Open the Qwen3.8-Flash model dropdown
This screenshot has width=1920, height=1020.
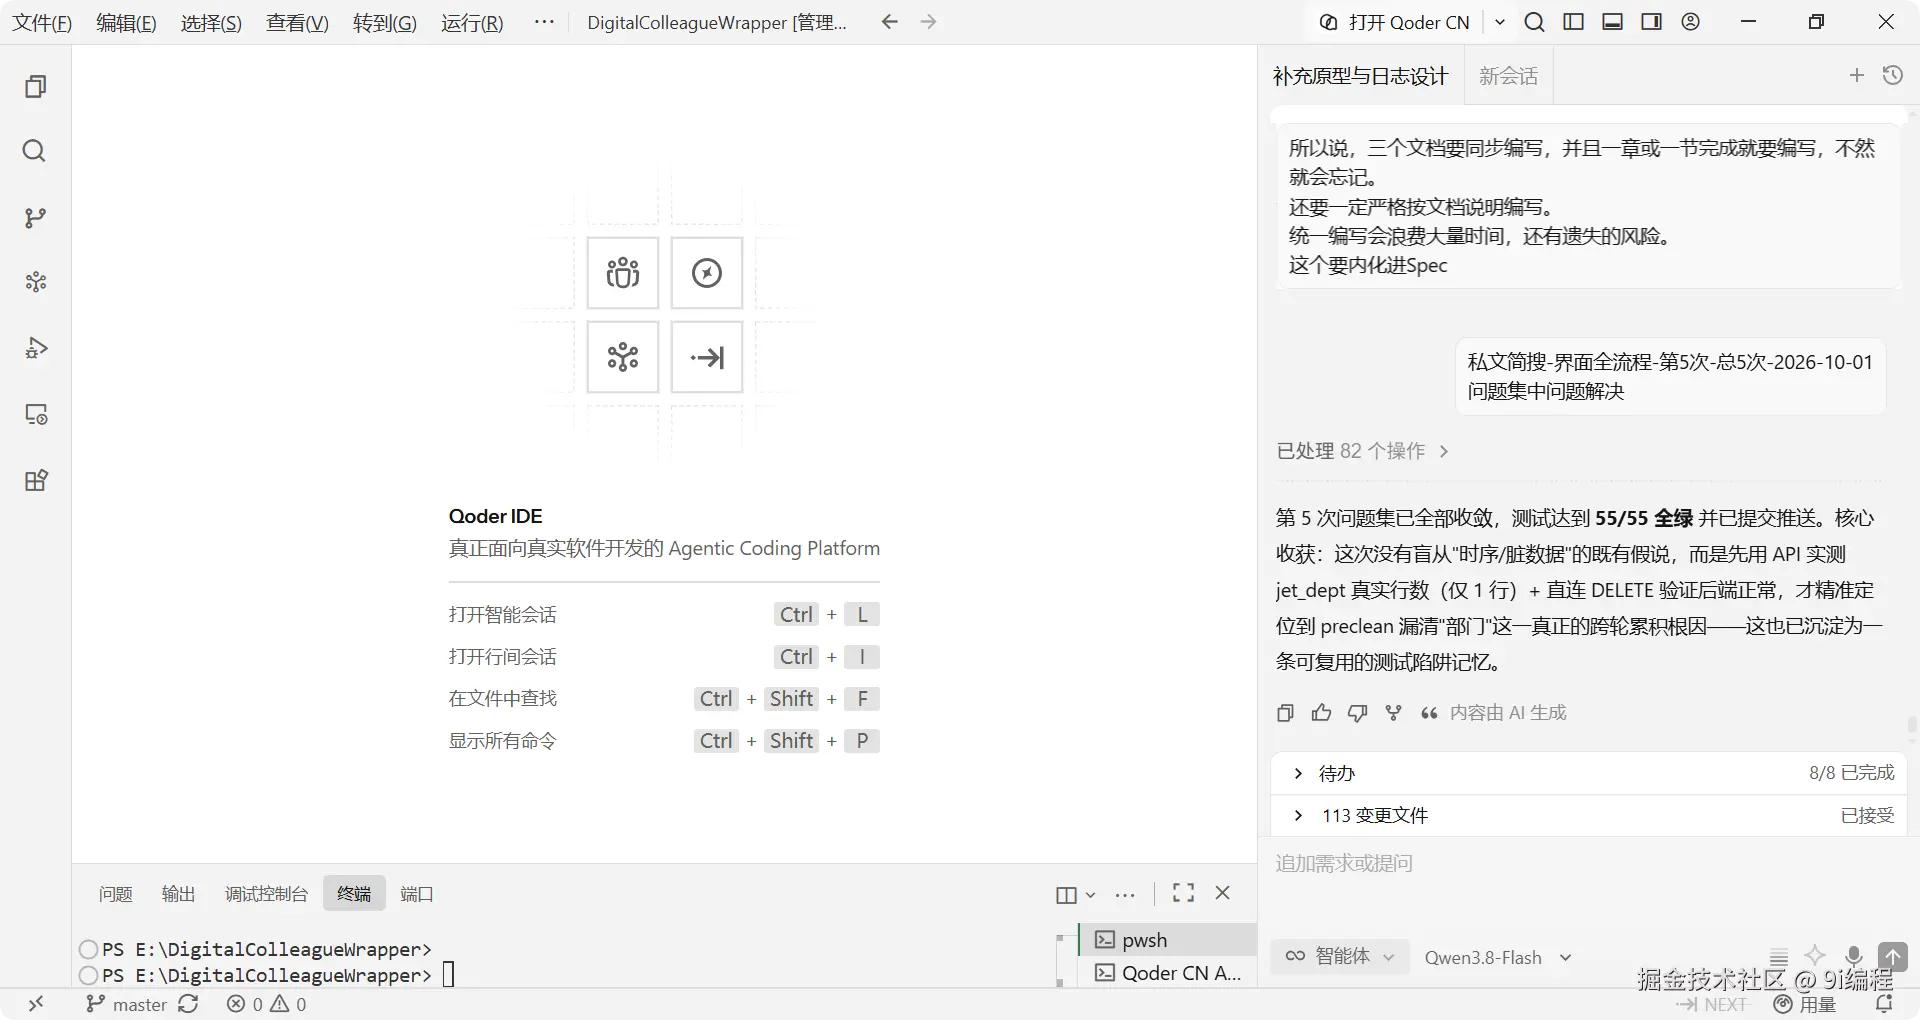tap(1498, 958)
